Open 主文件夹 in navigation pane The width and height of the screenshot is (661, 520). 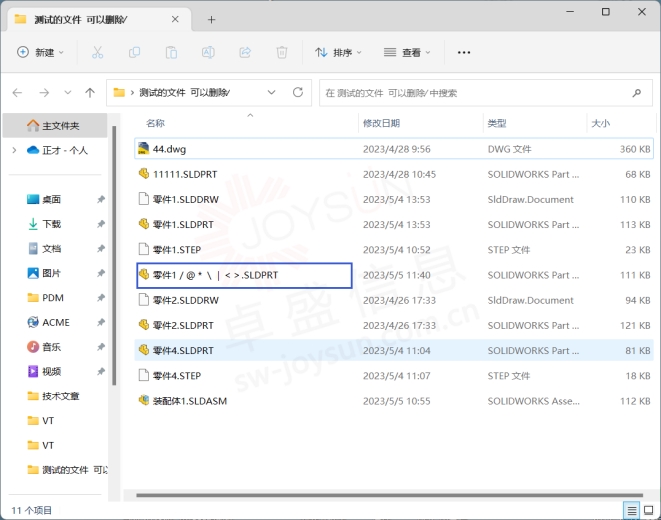coord(55,126)
